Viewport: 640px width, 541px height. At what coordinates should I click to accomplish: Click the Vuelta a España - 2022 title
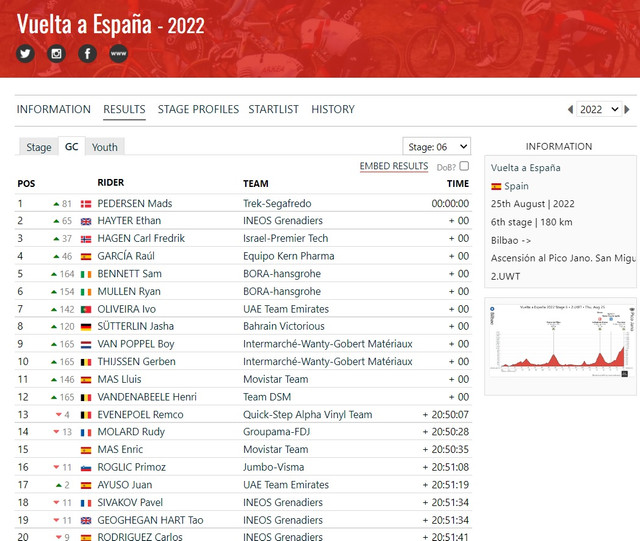pyautogui.click(x=111, y=24)
